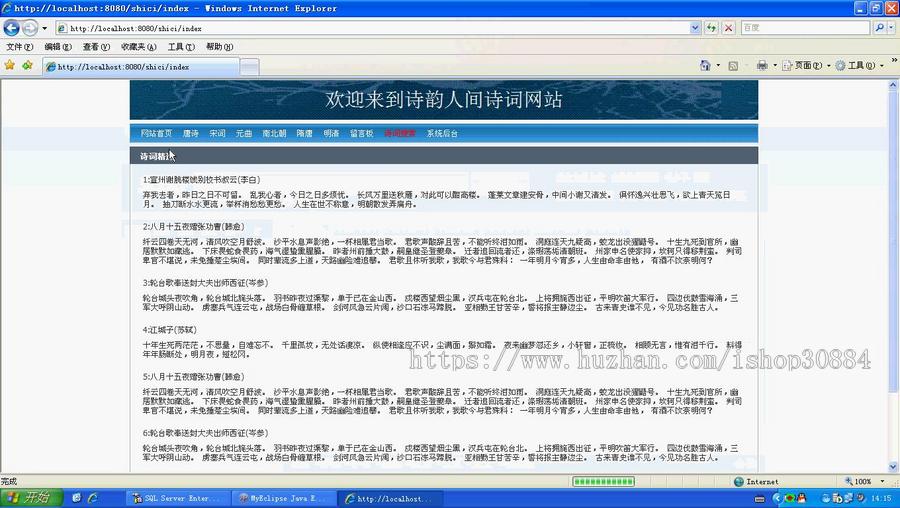Click the Windows 开始 Start button

coord(30,498)
